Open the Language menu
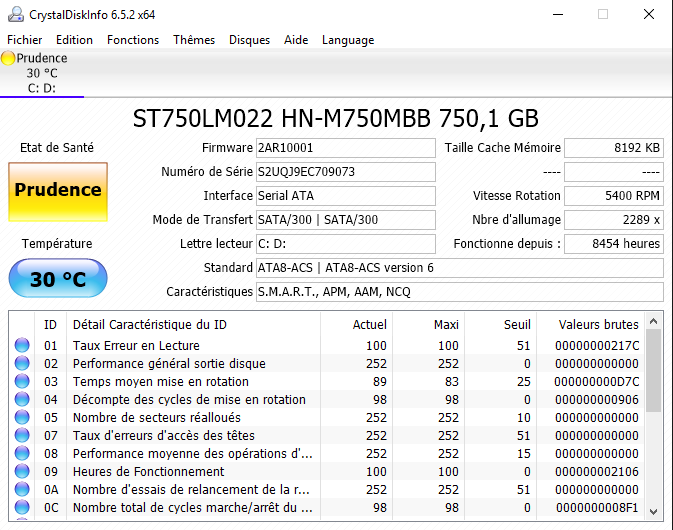This screenshot has width=673, height=530. [x=348, y=40]
